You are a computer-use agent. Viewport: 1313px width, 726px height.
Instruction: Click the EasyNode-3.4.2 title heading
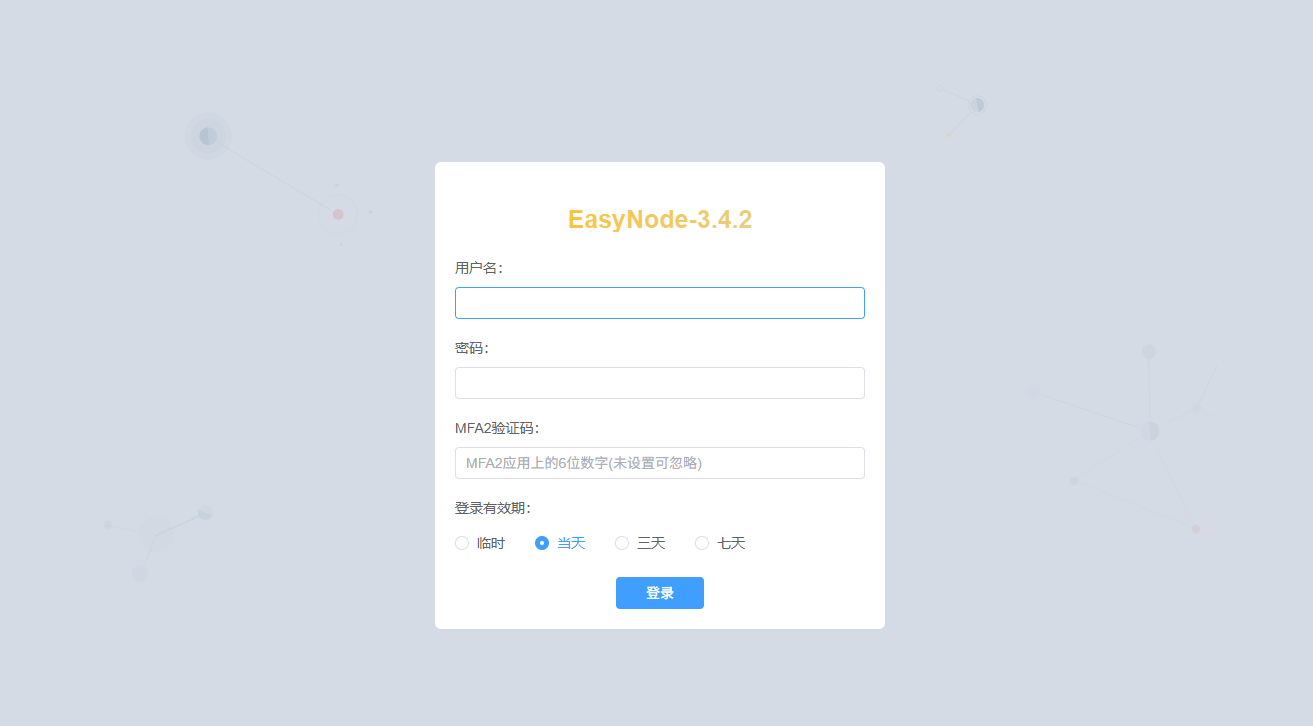pyautogui.click(x=660, y=220)
